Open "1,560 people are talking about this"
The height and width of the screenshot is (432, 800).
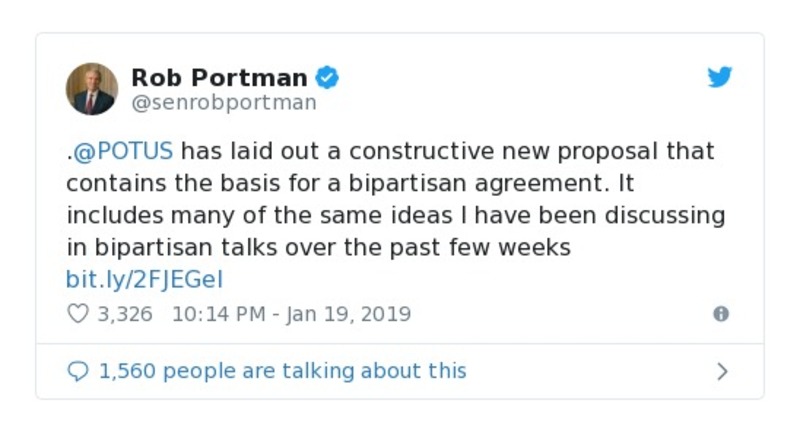(x=282, y=371)
